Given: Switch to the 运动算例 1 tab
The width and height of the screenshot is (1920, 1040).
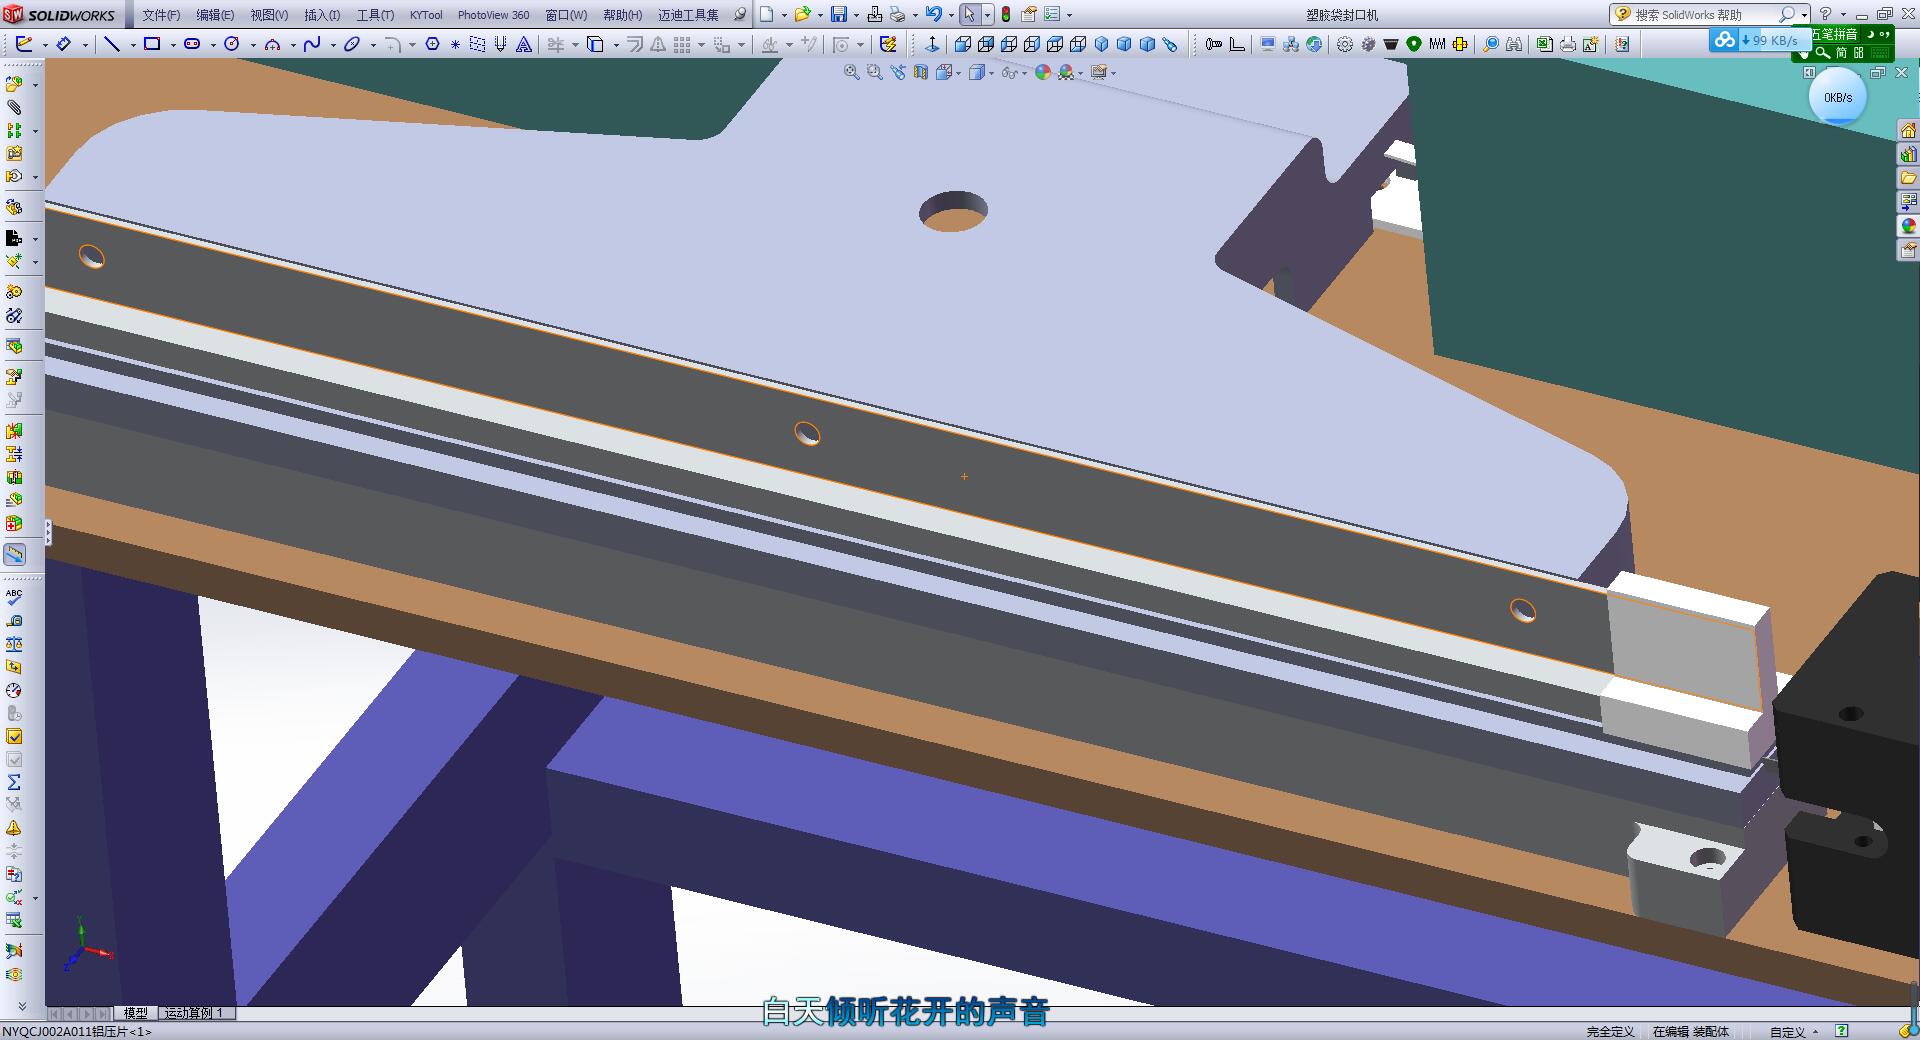Looking at the screenshot, I should point(194,1013).
